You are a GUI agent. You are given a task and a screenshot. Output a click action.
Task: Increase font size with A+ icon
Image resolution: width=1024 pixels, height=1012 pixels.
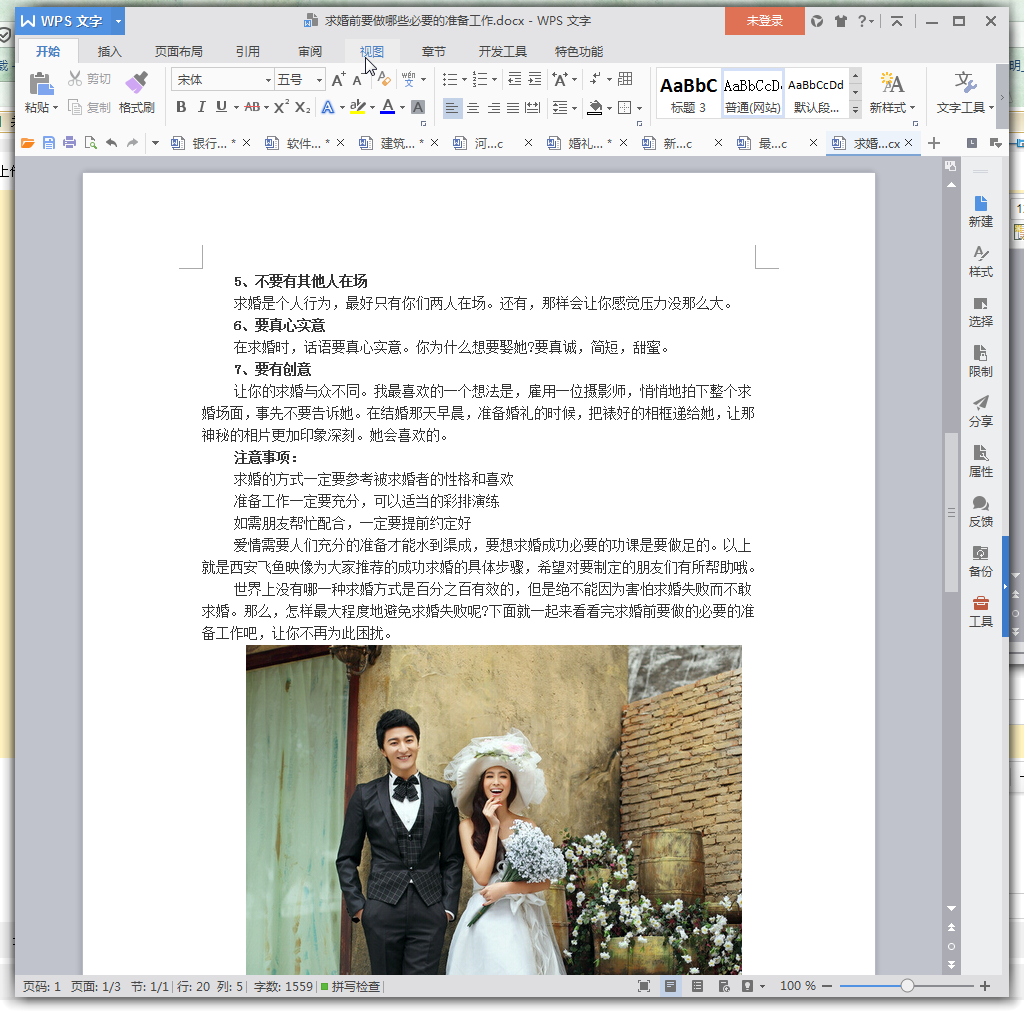pyautogui.click(x=338, y=80)
